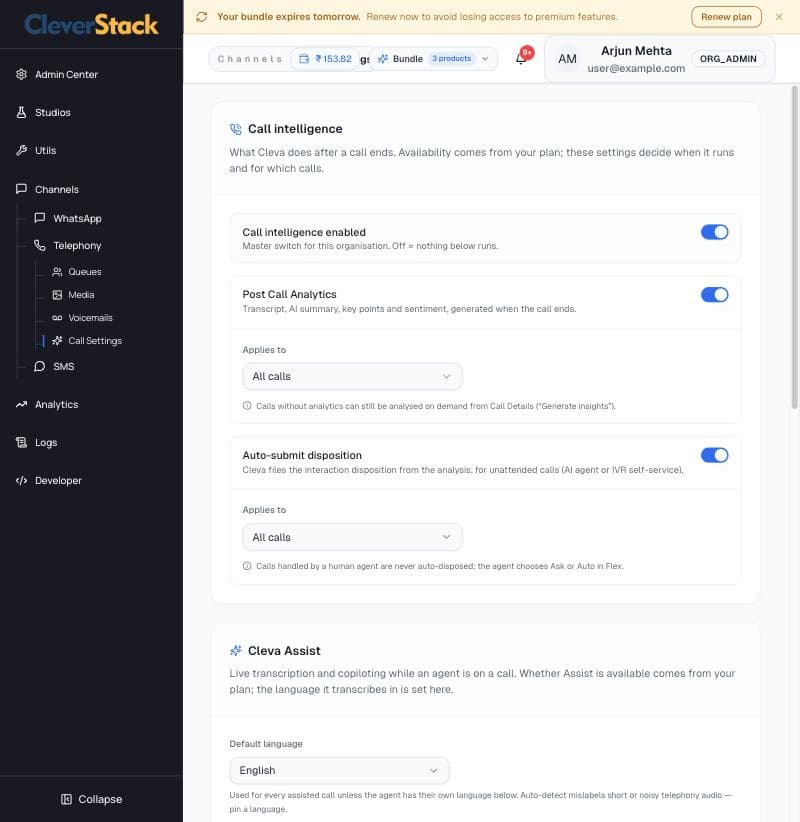Screen dimensions: 800x822
Task: Click the Renew plan button
Action: click(726, 17)
